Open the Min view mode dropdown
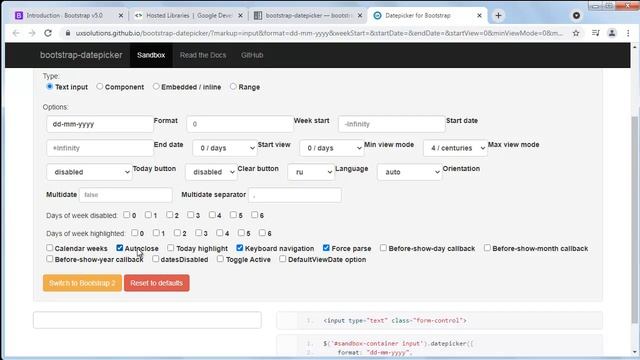The height and width of the screenshot is (360, 640). tap(331, 148)
